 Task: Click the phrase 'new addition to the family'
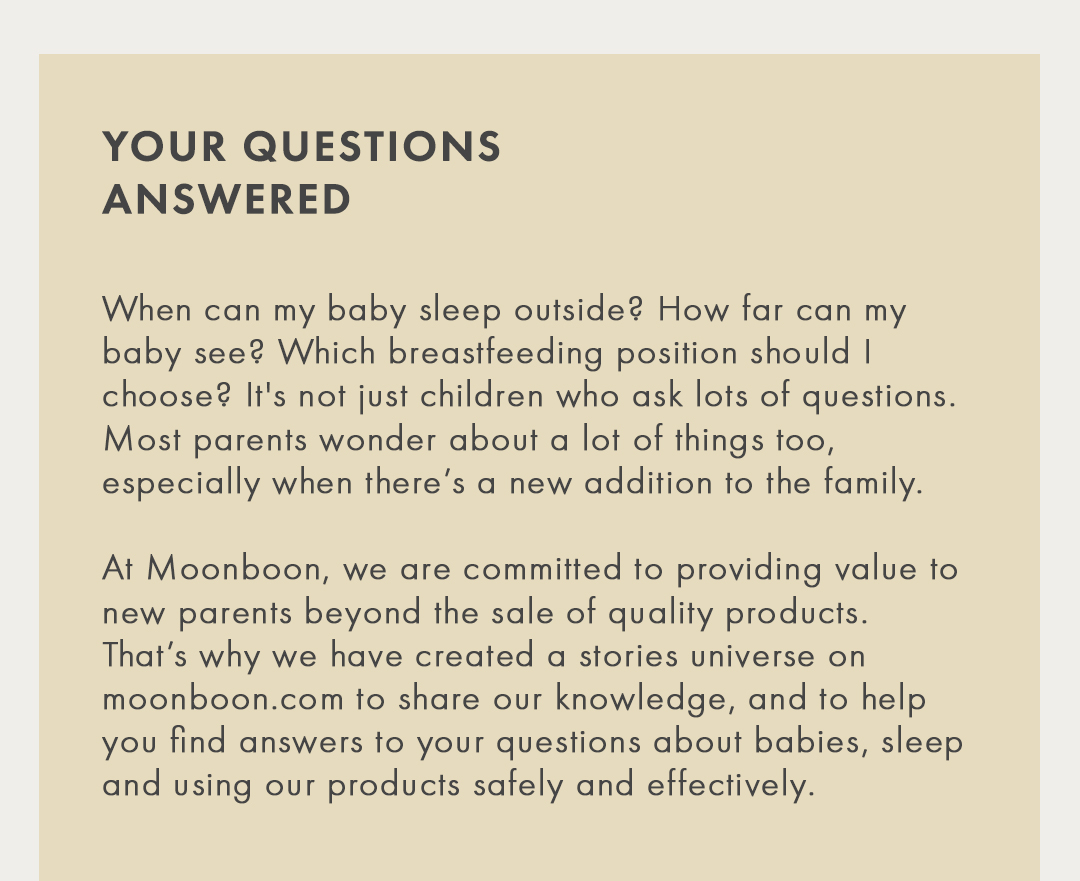point(715,484)
